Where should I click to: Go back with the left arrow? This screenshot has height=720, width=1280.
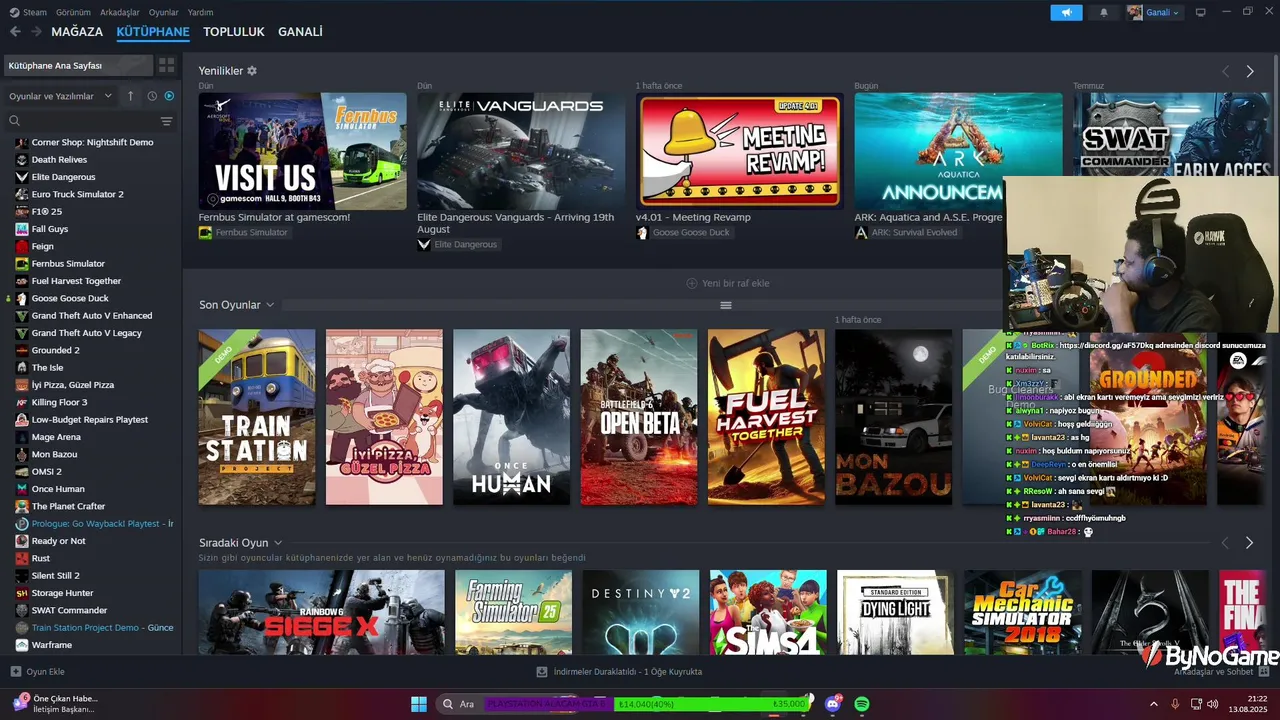[x=15, y=32]
